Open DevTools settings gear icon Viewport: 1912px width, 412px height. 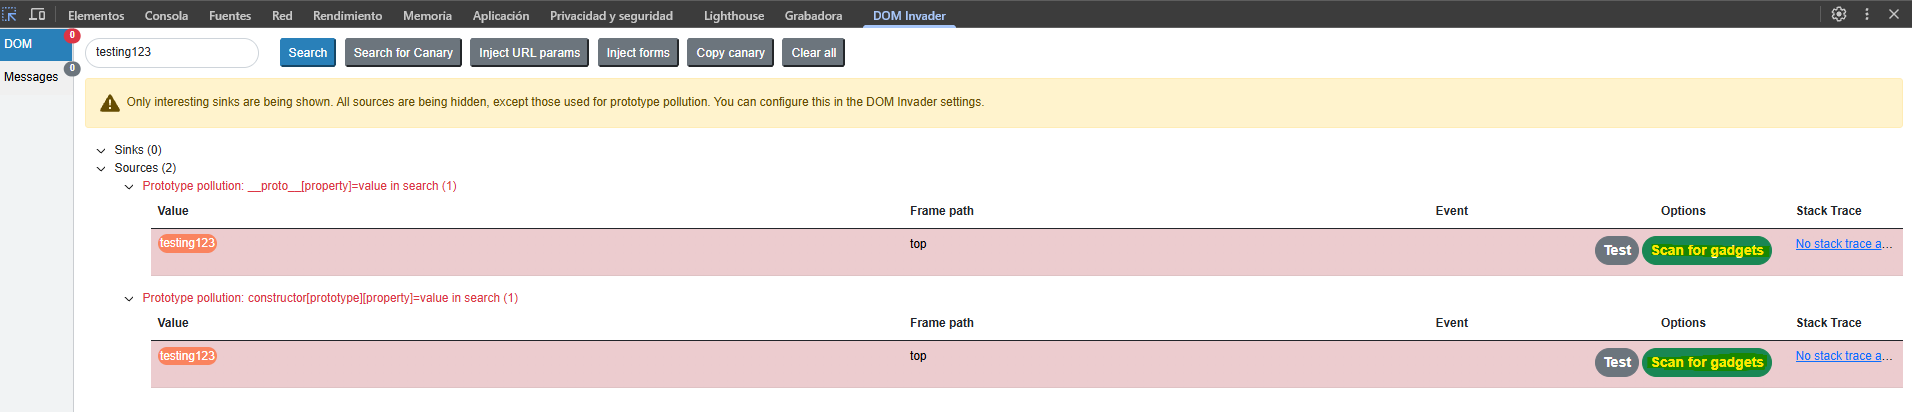coord(1838,14)
